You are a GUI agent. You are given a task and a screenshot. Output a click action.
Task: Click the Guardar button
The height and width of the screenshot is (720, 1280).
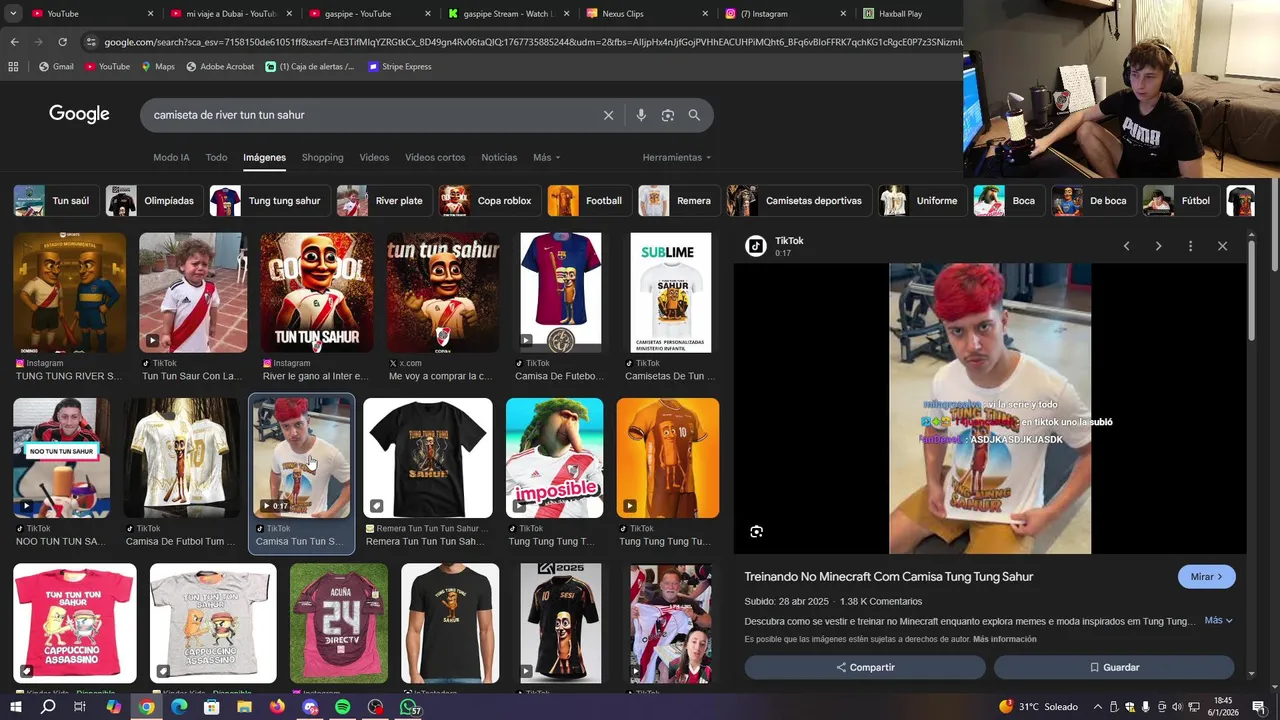(1114, 667)
